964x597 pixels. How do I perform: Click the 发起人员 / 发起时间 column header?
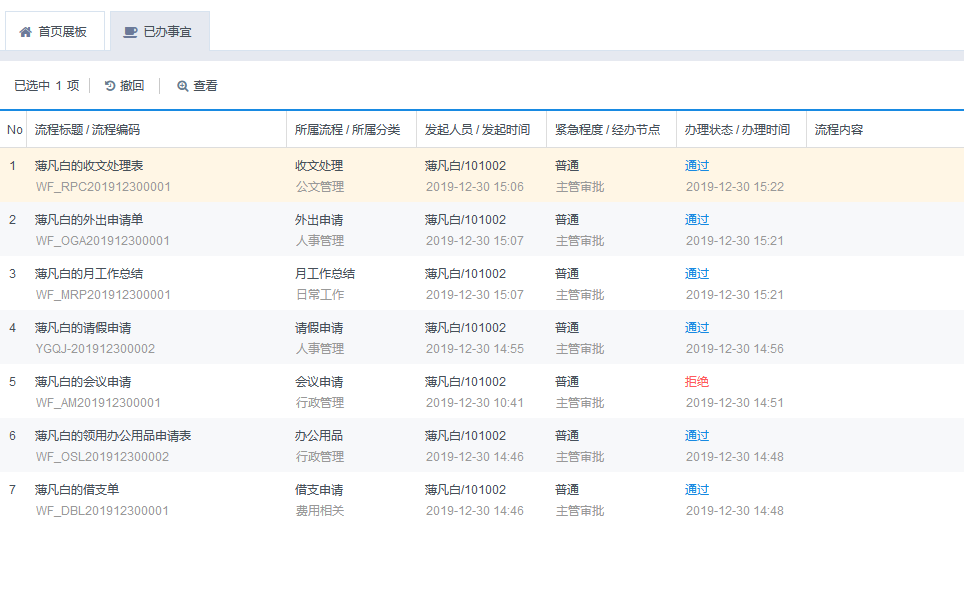[x=477, y=130]
